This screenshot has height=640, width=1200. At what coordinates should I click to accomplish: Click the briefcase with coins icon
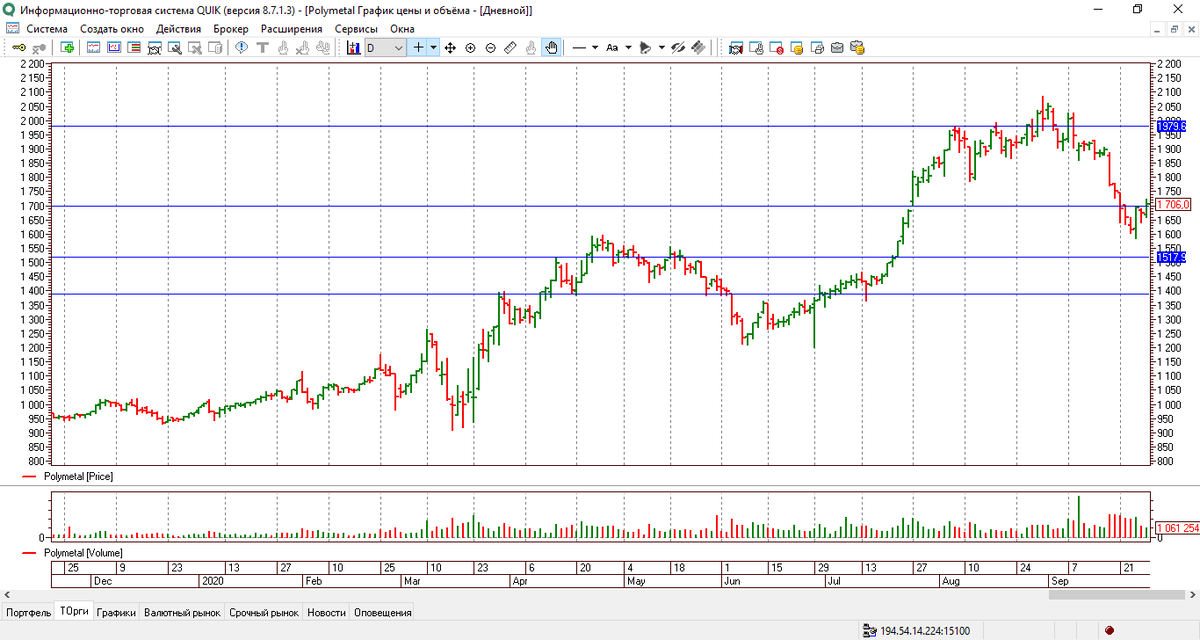(x=857, y=47)
